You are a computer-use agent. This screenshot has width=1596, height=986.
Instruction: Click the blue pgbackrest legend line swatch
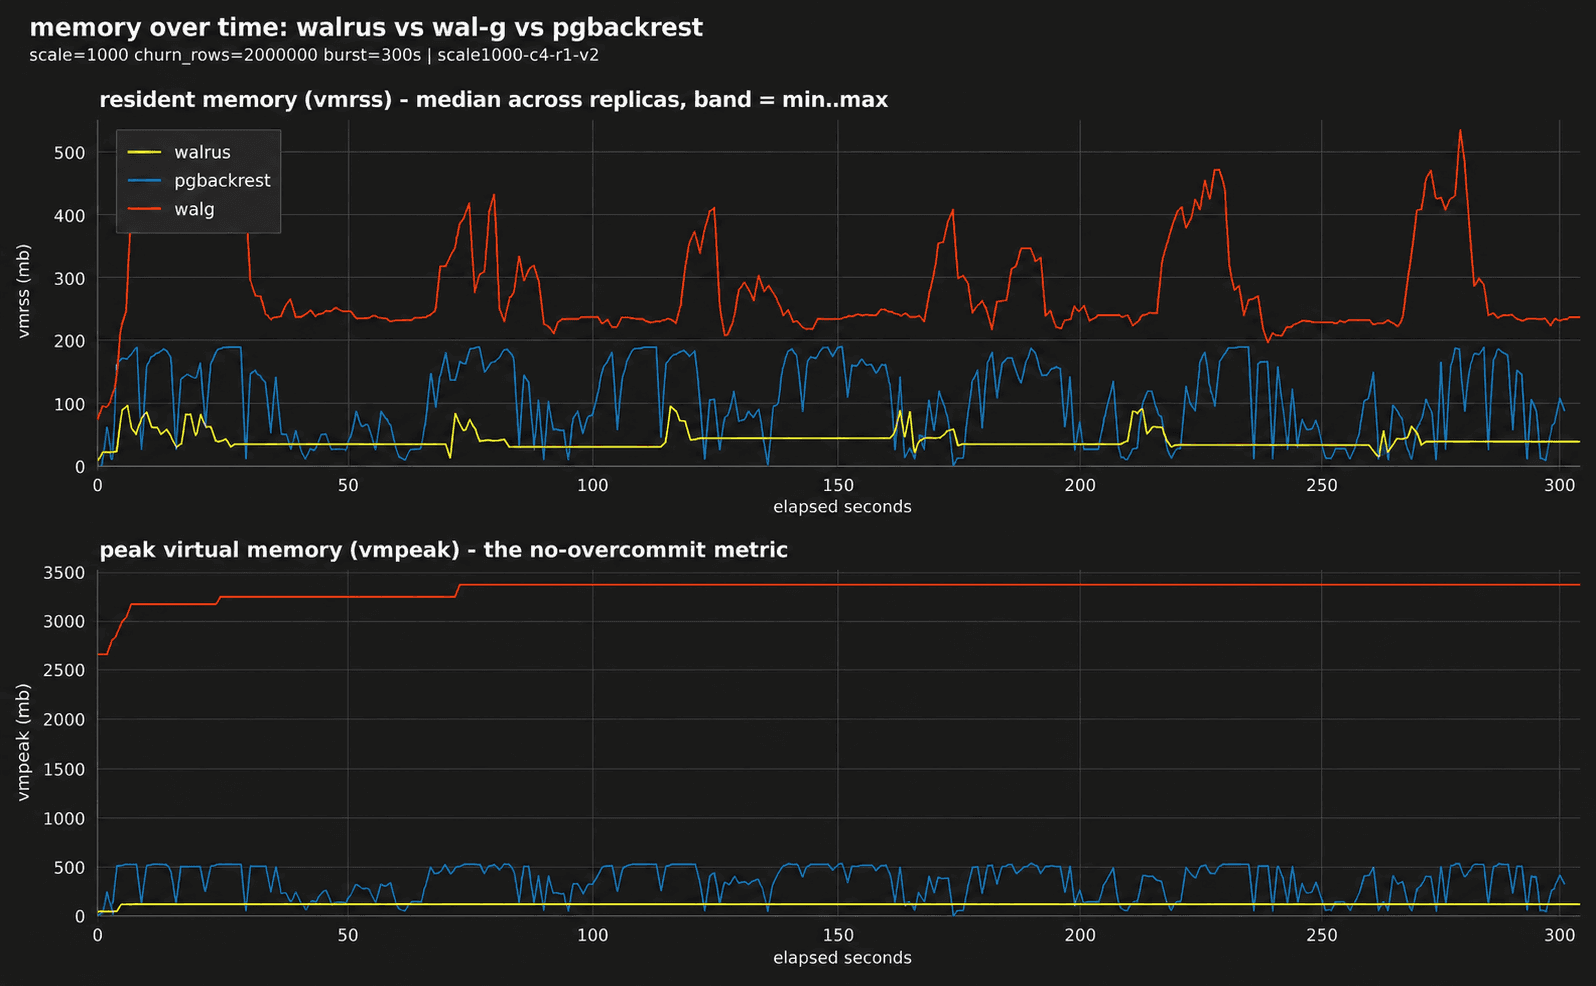(144, 181)
